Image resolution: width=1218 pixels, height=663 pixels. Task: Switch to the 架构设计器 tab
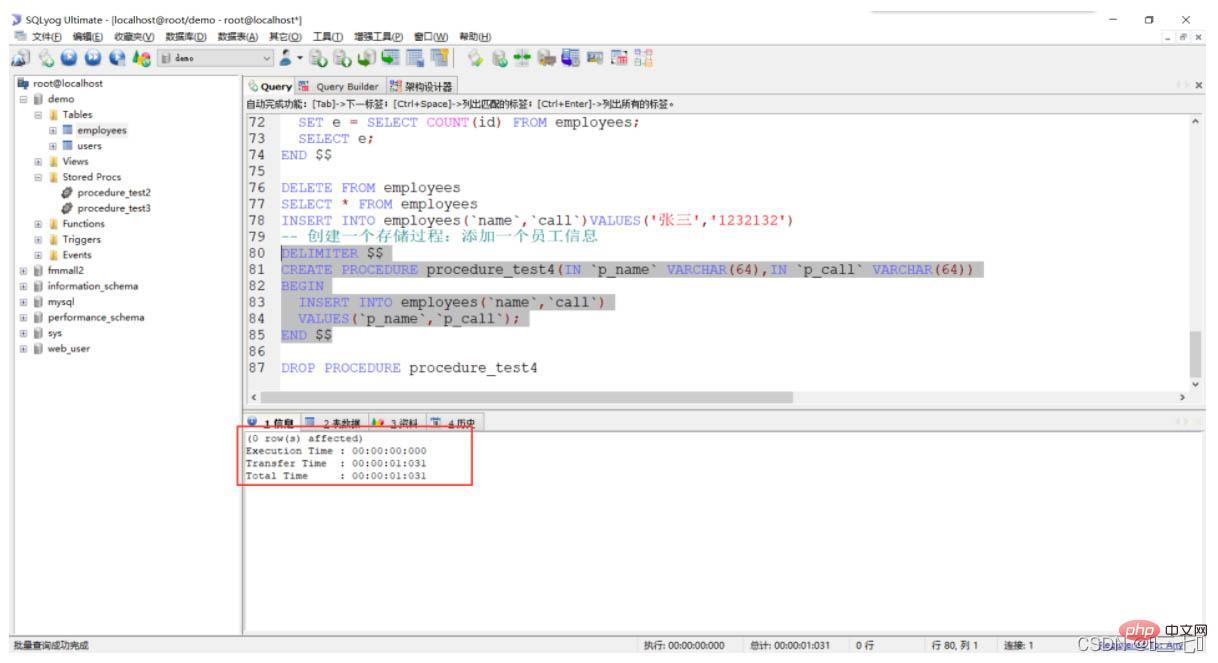click(x=426, y=86)
